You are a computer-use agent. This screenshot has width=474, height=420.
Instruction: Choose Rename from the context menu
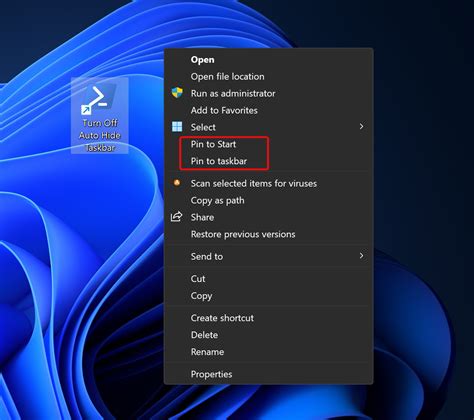click(269, 352)
